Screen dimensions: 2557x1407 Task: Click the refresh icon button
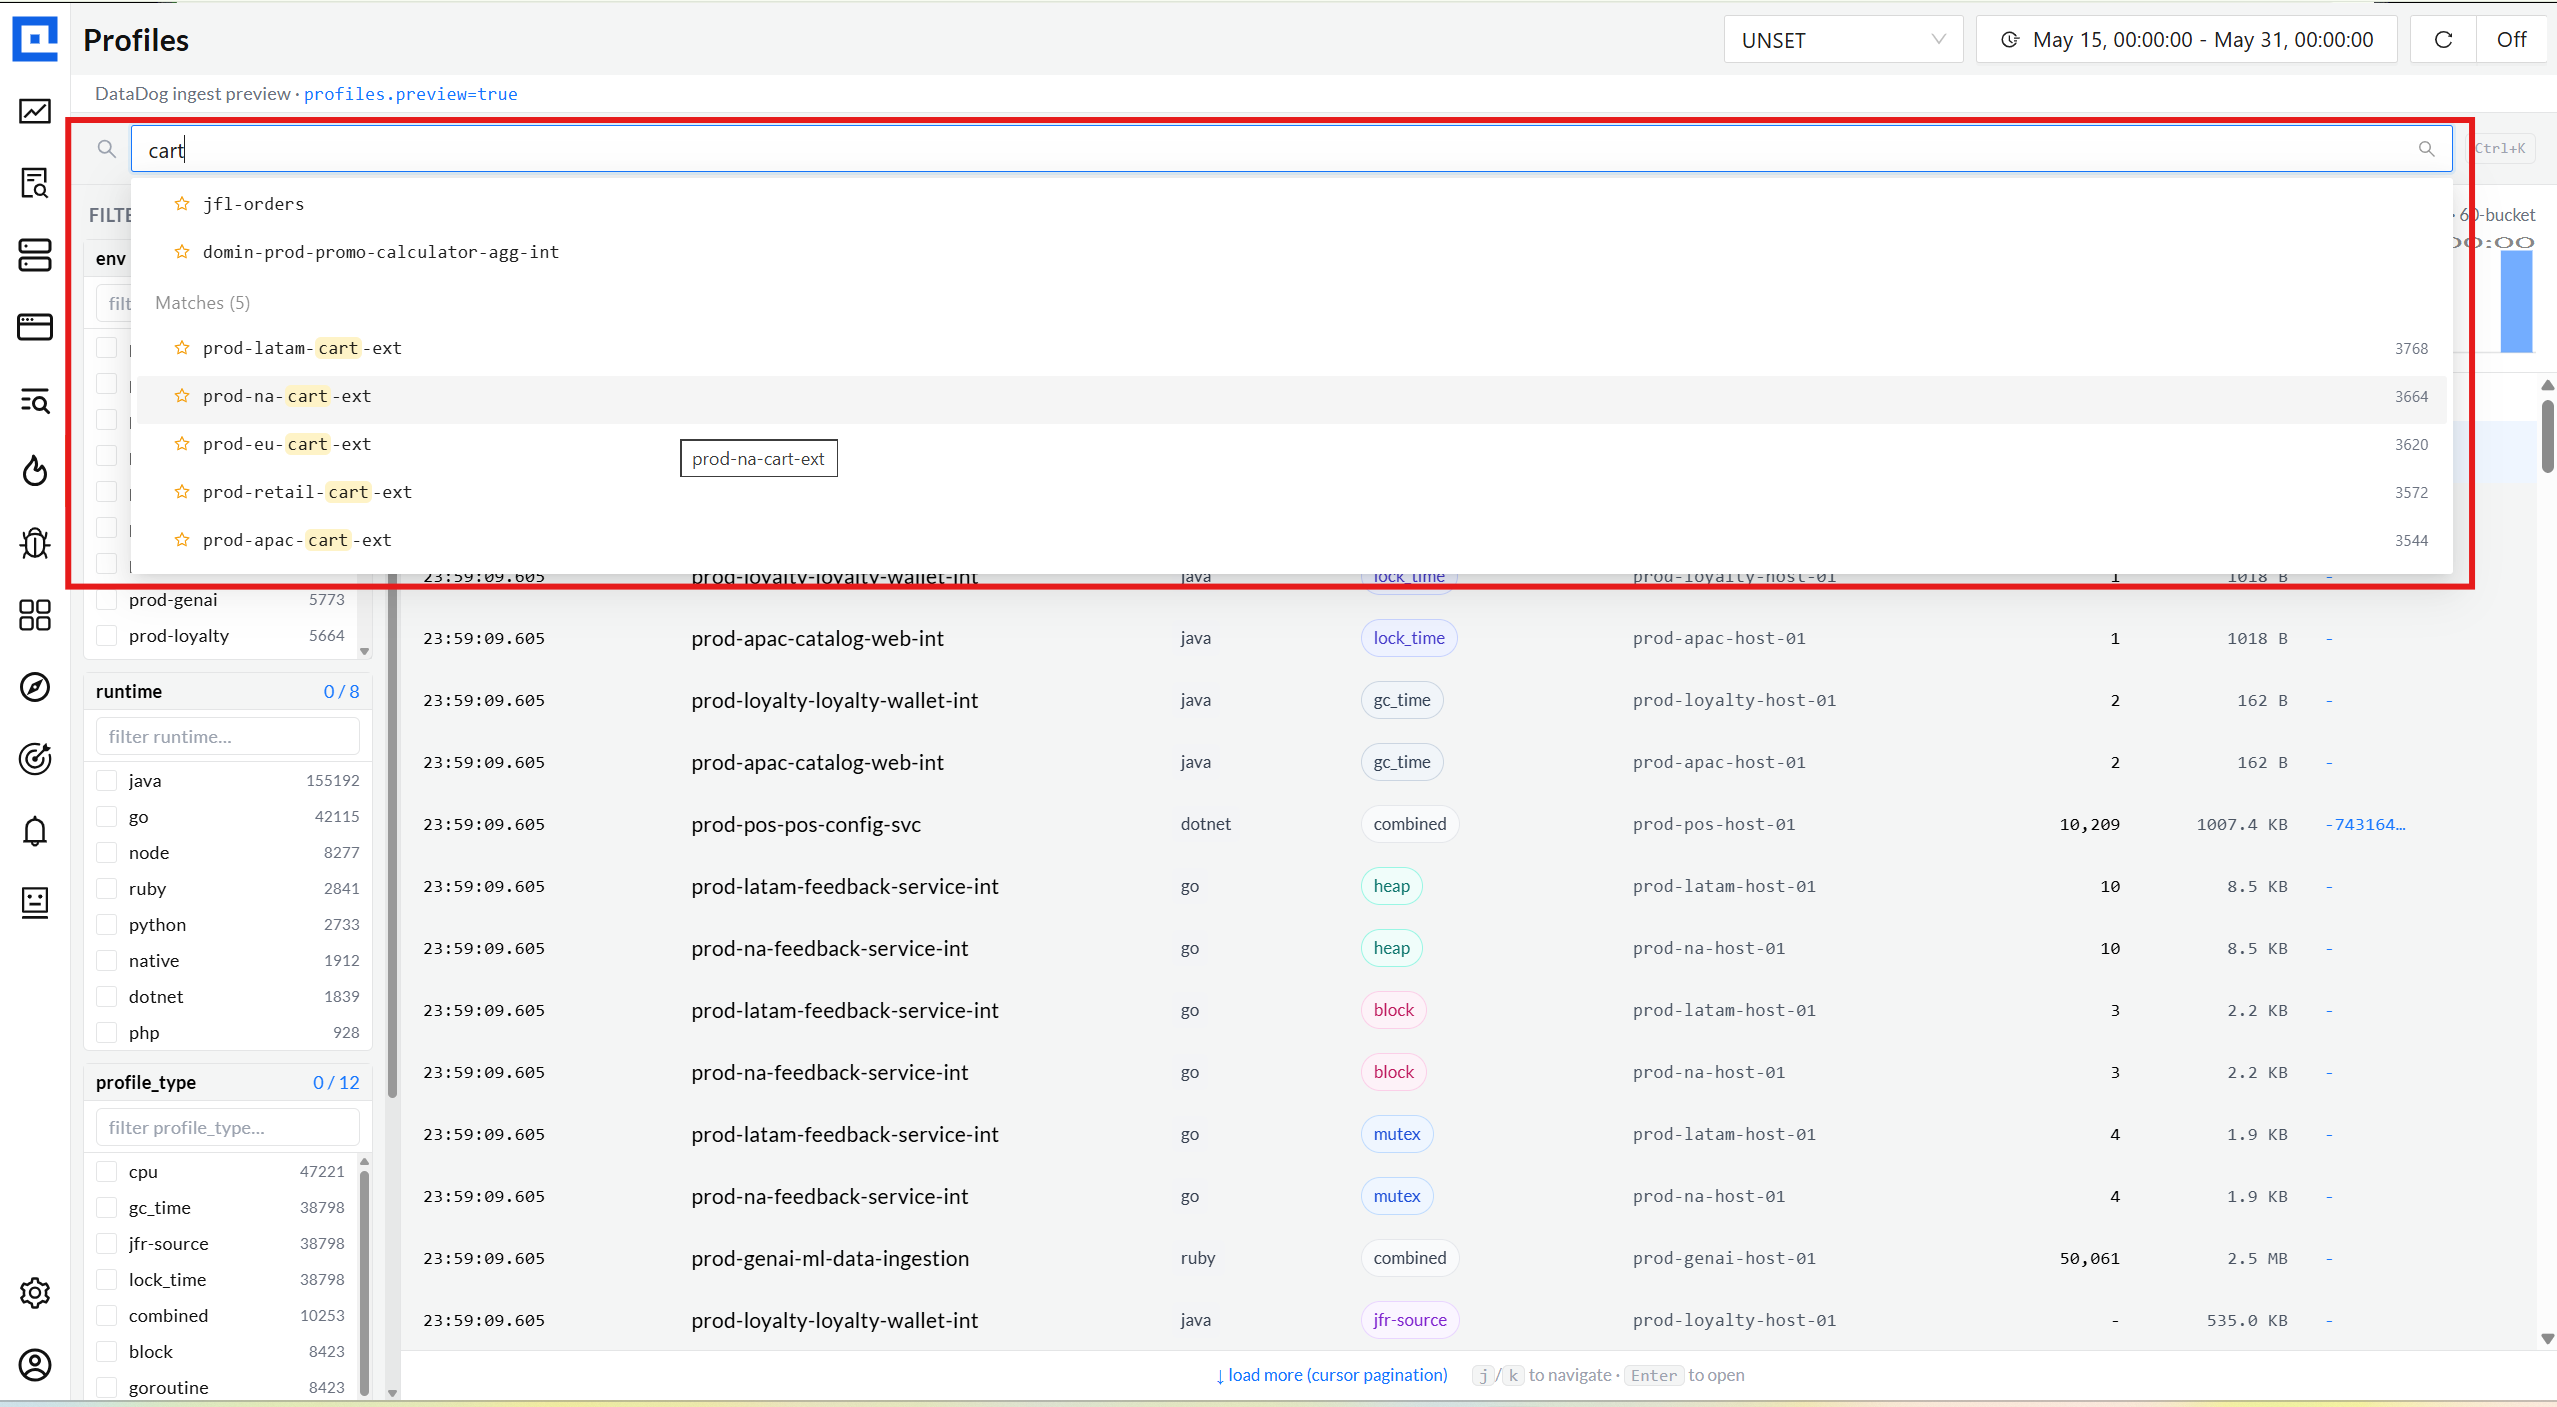click(x=2443, y=40)
